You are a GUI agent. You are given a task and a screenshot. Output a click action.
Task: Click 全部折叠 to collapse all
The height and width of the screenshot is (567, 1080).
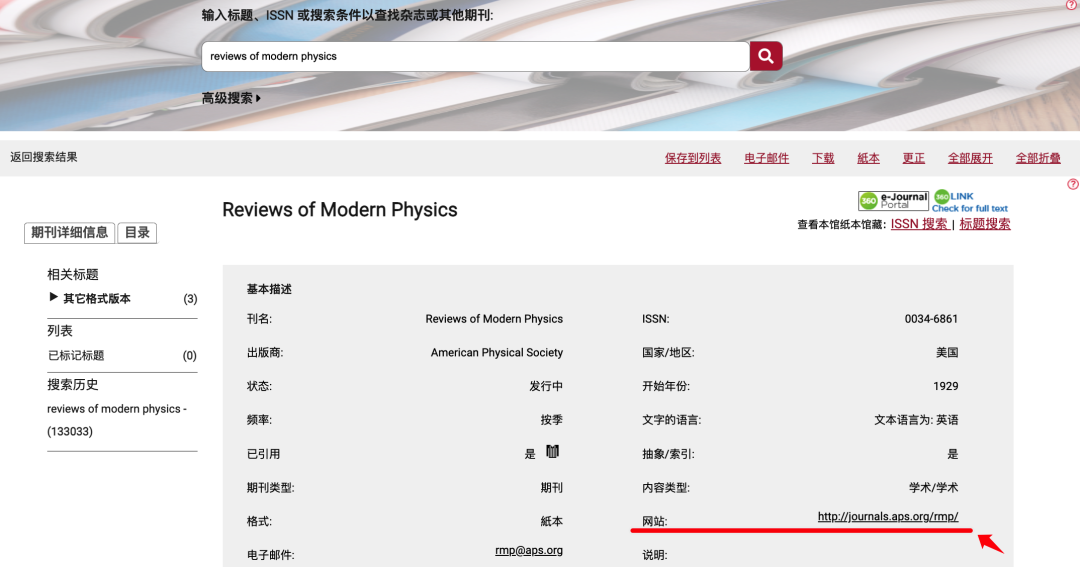[1038, 158]
